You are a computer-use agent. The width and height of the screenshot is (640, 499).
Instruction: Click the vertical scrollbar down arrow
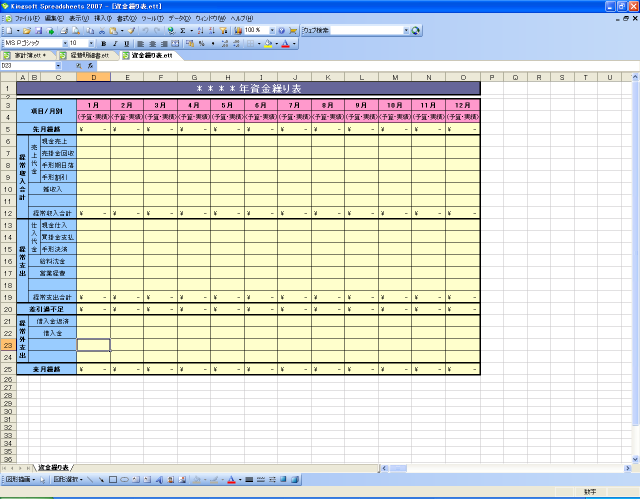635,459
